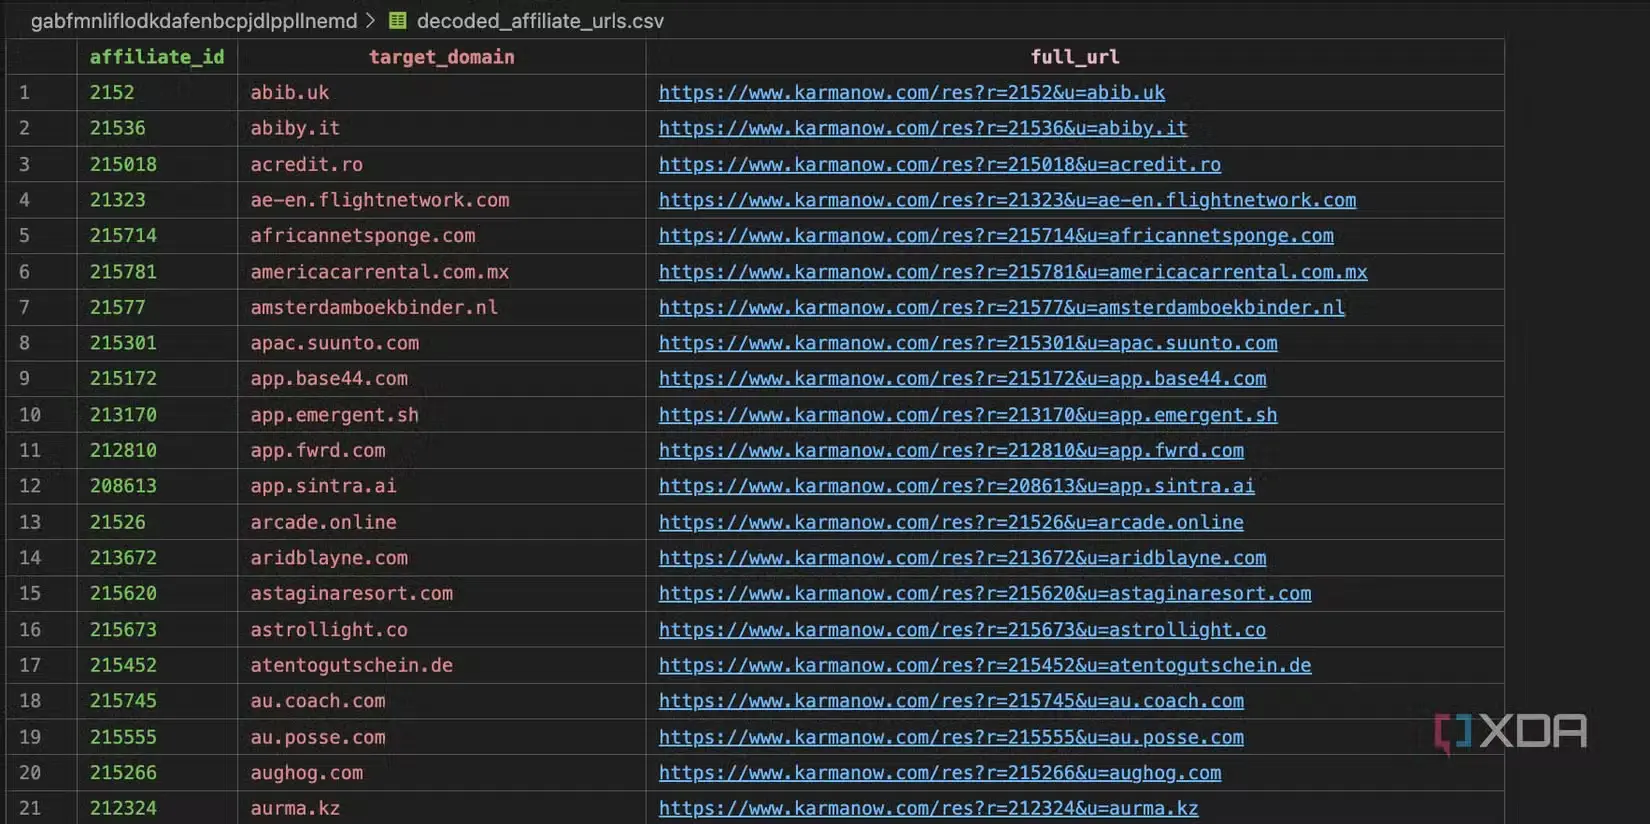Viewport: 1650px width, 824px height.
Task: Select the africannetsponge.com domain cell
Action: coord(362,236)
